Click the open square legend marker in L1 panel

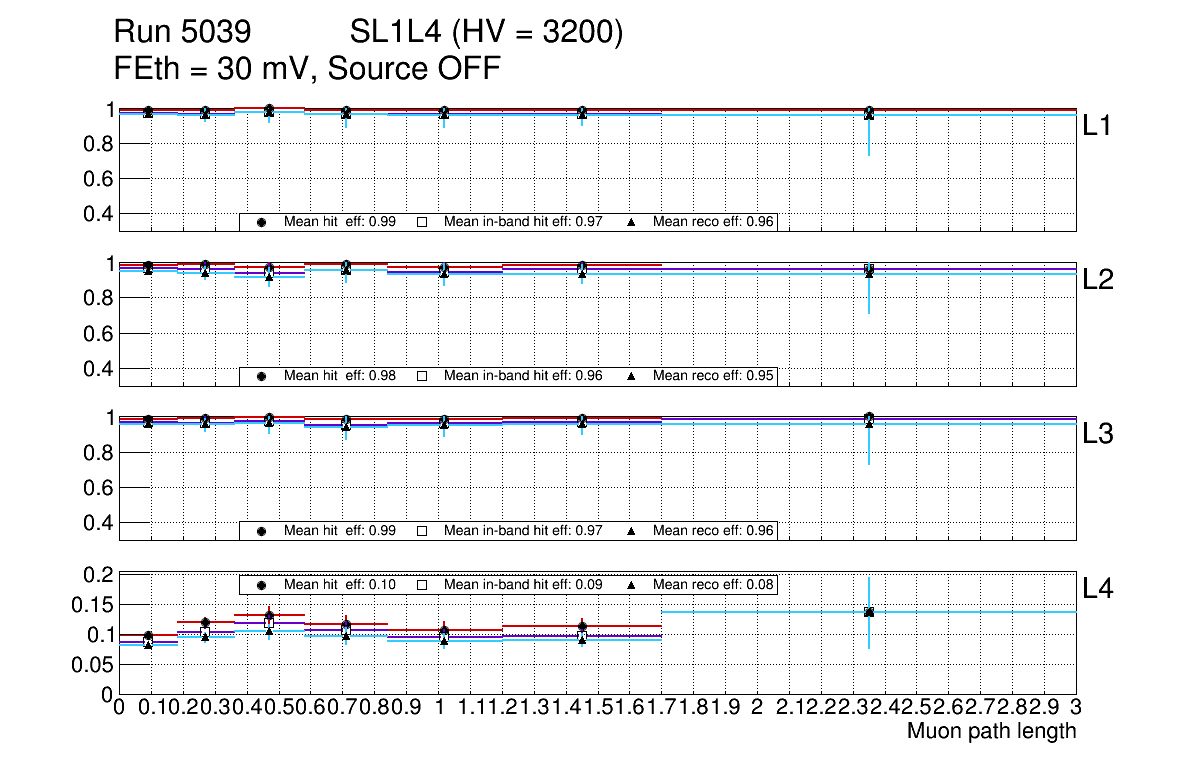(x=422, y=222)
